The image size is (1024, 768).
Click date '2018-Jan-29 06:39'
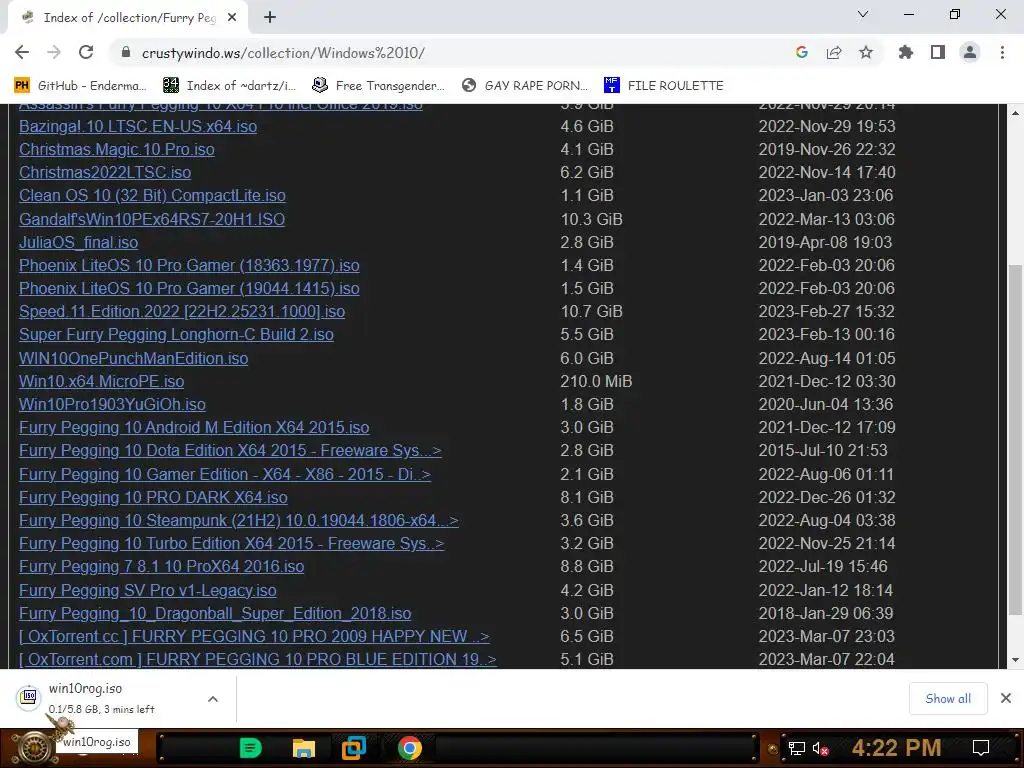click(825, 614)
